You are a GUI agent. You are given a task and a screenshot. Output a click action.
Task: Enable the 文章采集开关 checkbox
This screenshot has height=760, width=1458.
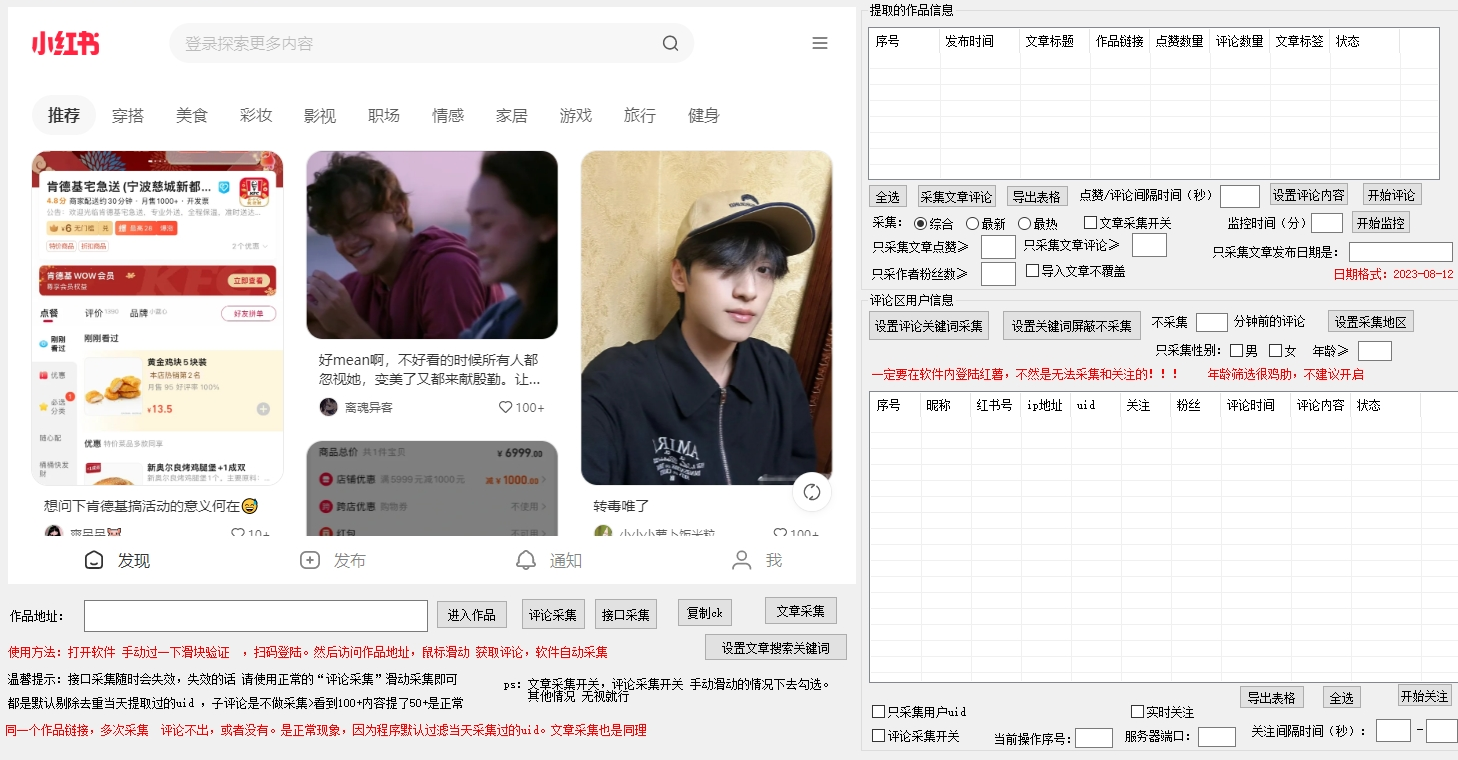tap(1089, 222)
